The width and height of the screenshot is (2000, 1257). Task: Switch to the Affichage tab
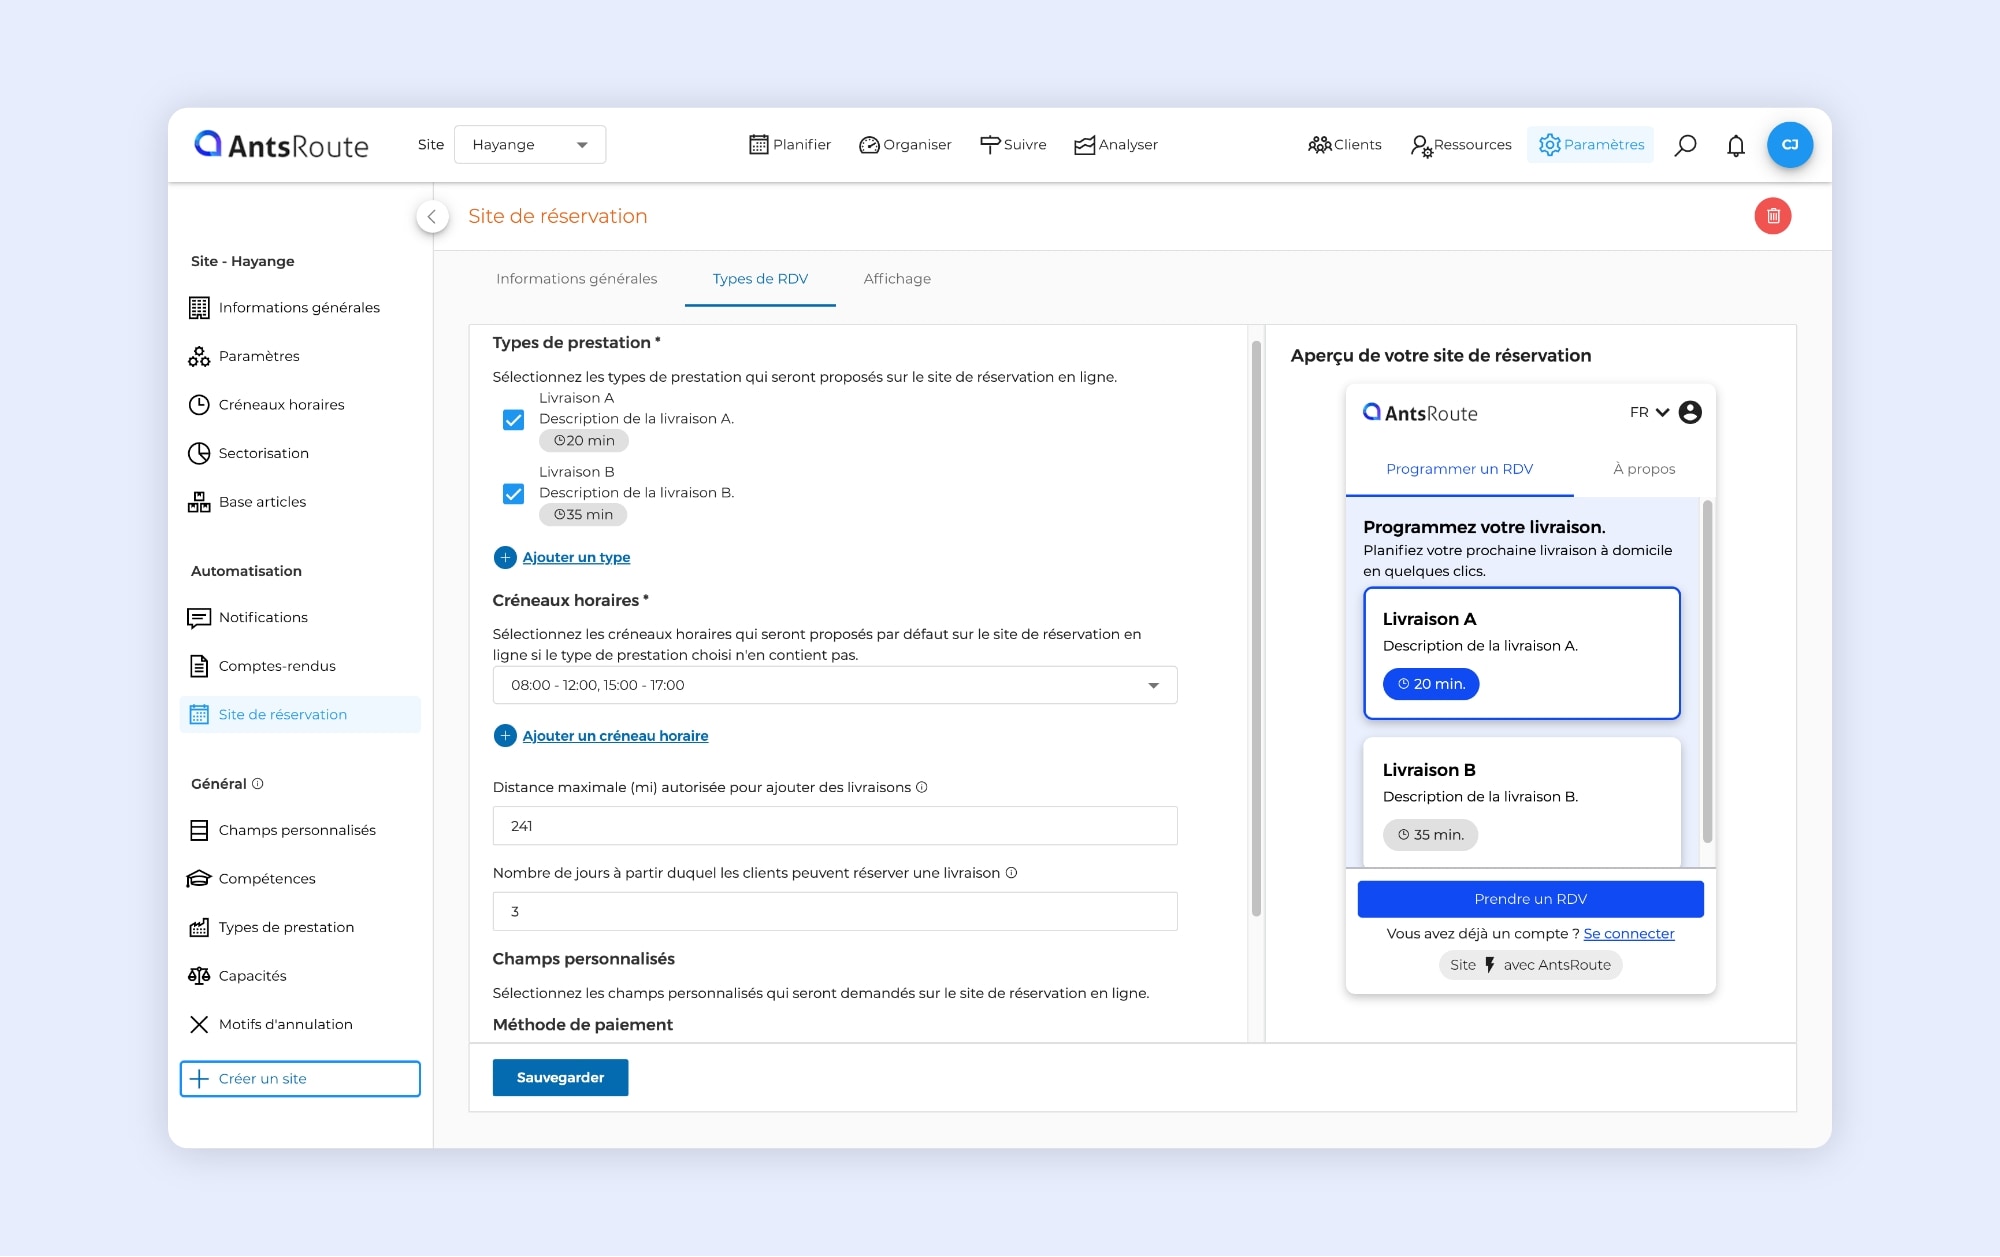pyautogui.click(x=896, y=279)
